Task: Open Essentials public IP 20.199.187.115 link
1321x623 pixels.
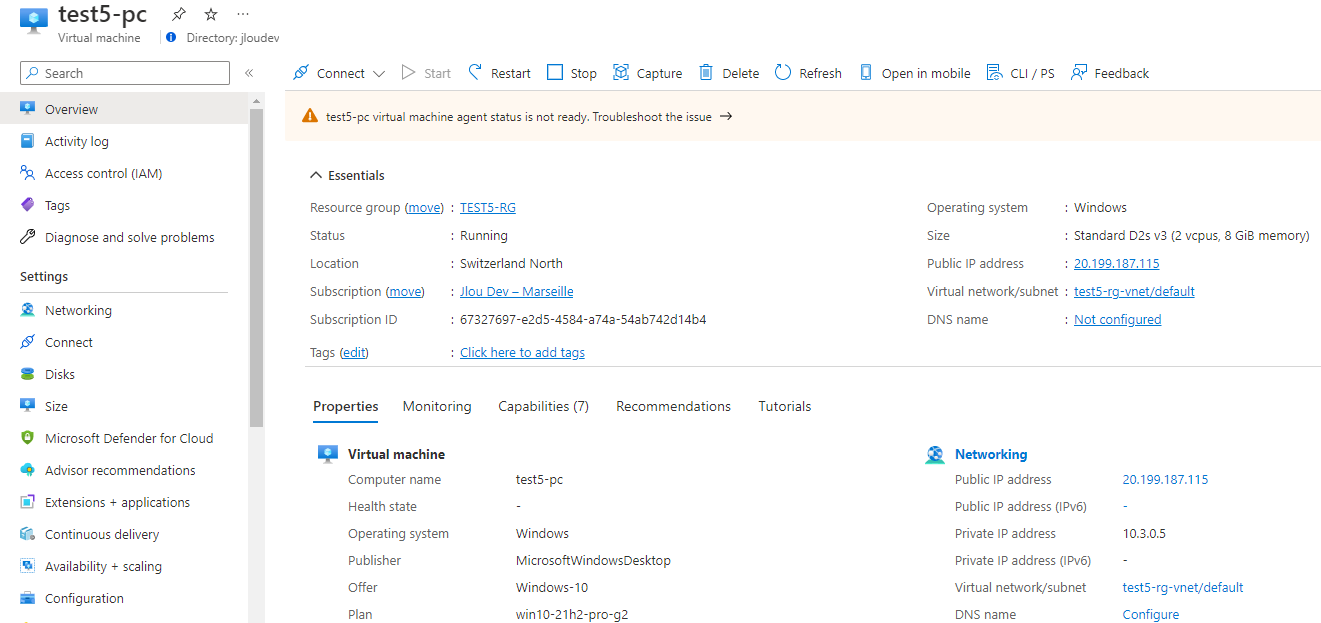Action: point(1117,264)
